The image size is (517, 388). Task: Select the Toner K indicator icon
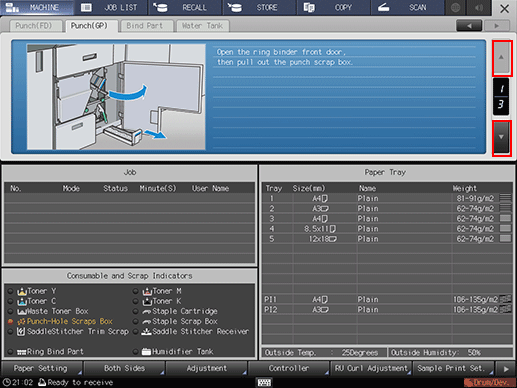(x=147, y=301)
